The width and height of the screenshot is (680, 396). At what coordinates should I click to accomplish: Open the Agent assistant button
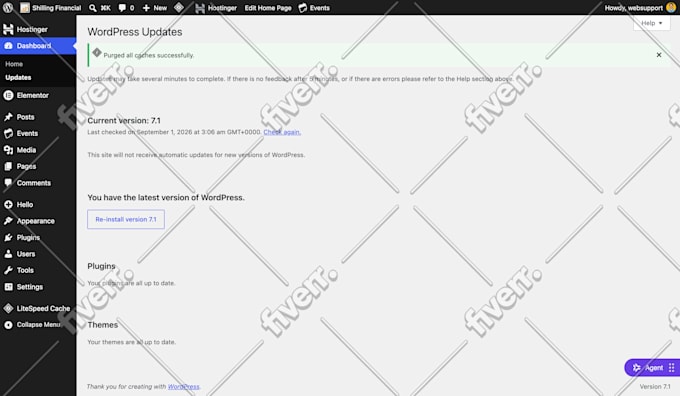[x=652, y=368]
